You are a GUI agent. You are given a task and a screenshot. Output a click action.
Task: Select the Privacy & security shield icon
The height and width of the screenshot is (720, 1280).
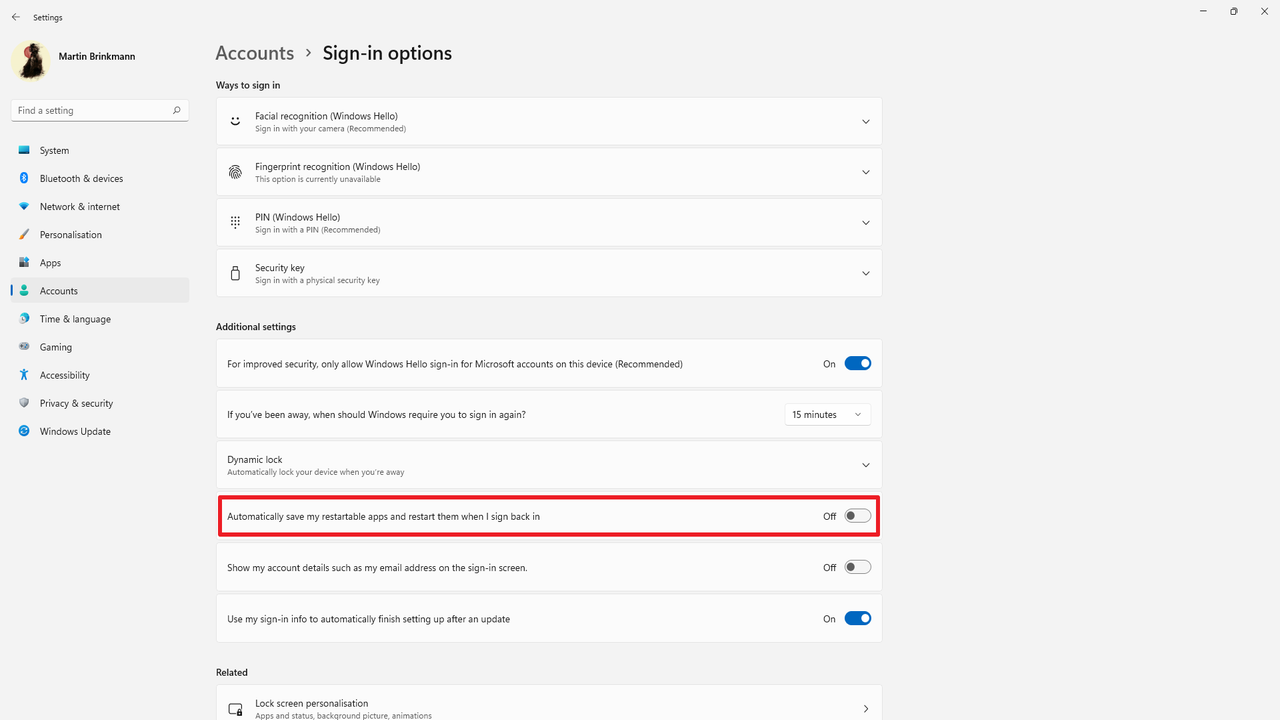click(23, 403)
